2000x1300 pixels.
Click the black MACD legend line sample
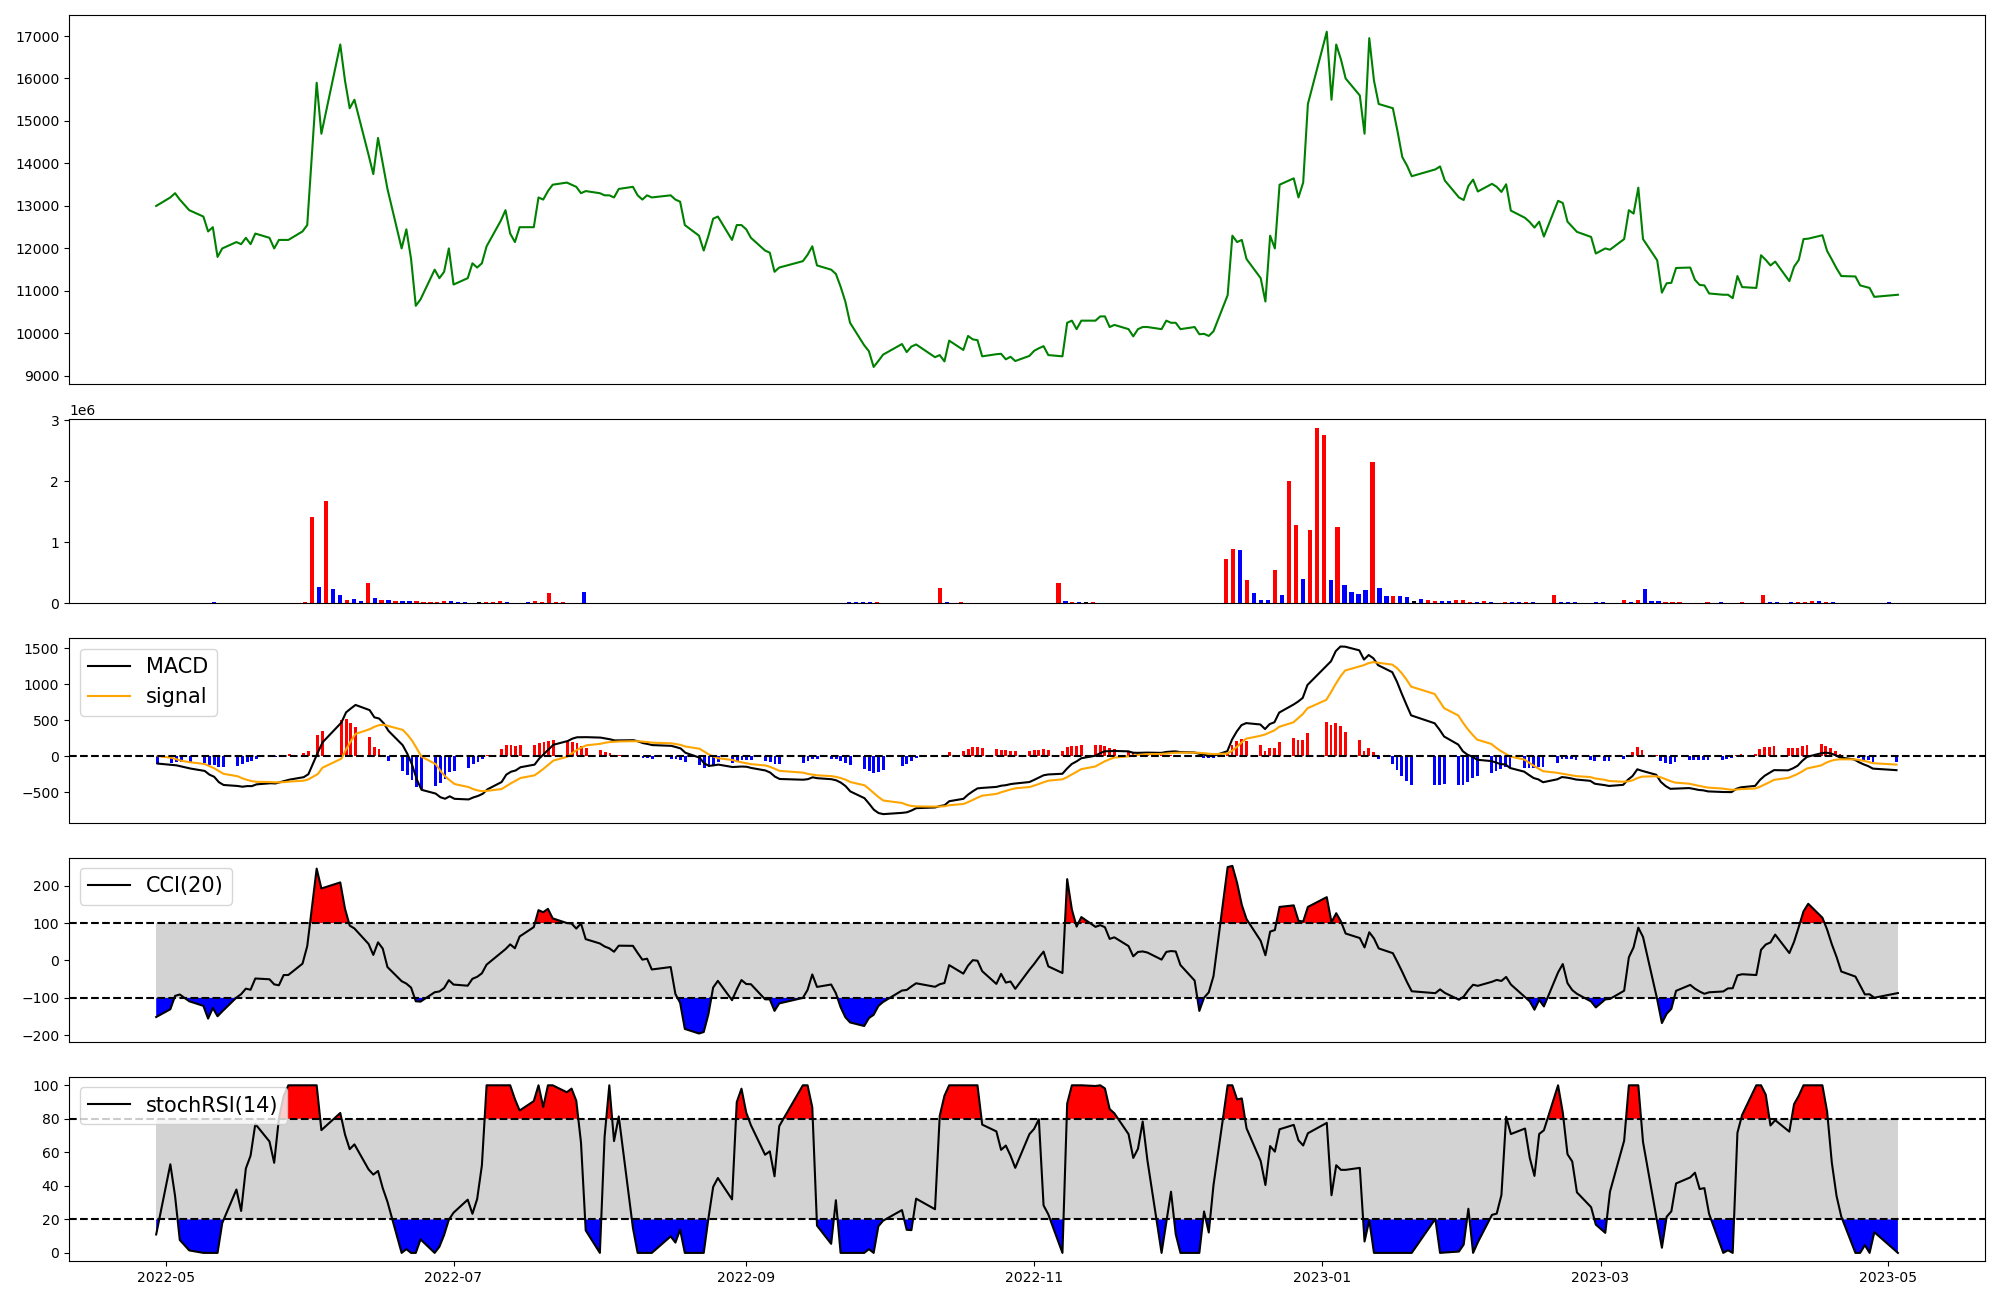[x=110, y=666]
